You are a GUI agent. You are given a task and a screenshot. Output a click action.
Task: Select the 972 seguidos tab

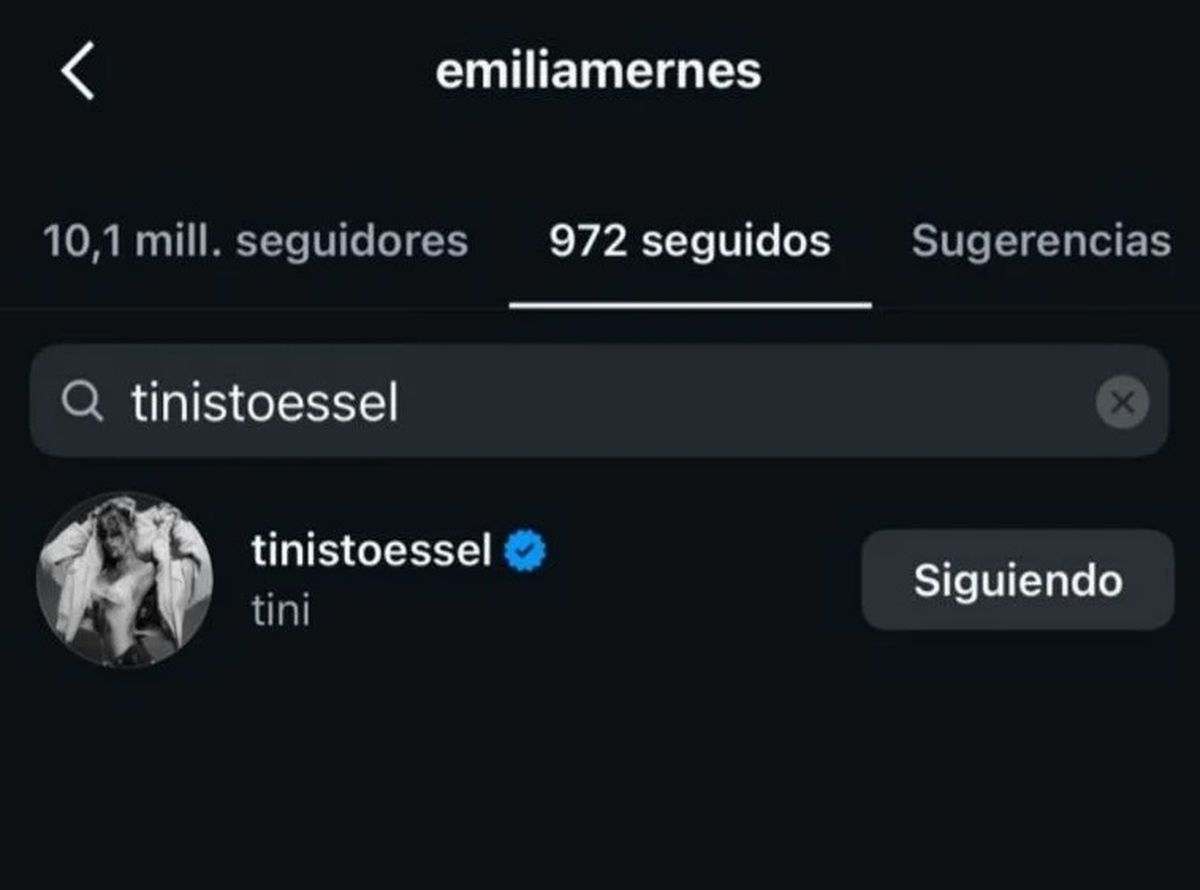click(x=690, y=241)
